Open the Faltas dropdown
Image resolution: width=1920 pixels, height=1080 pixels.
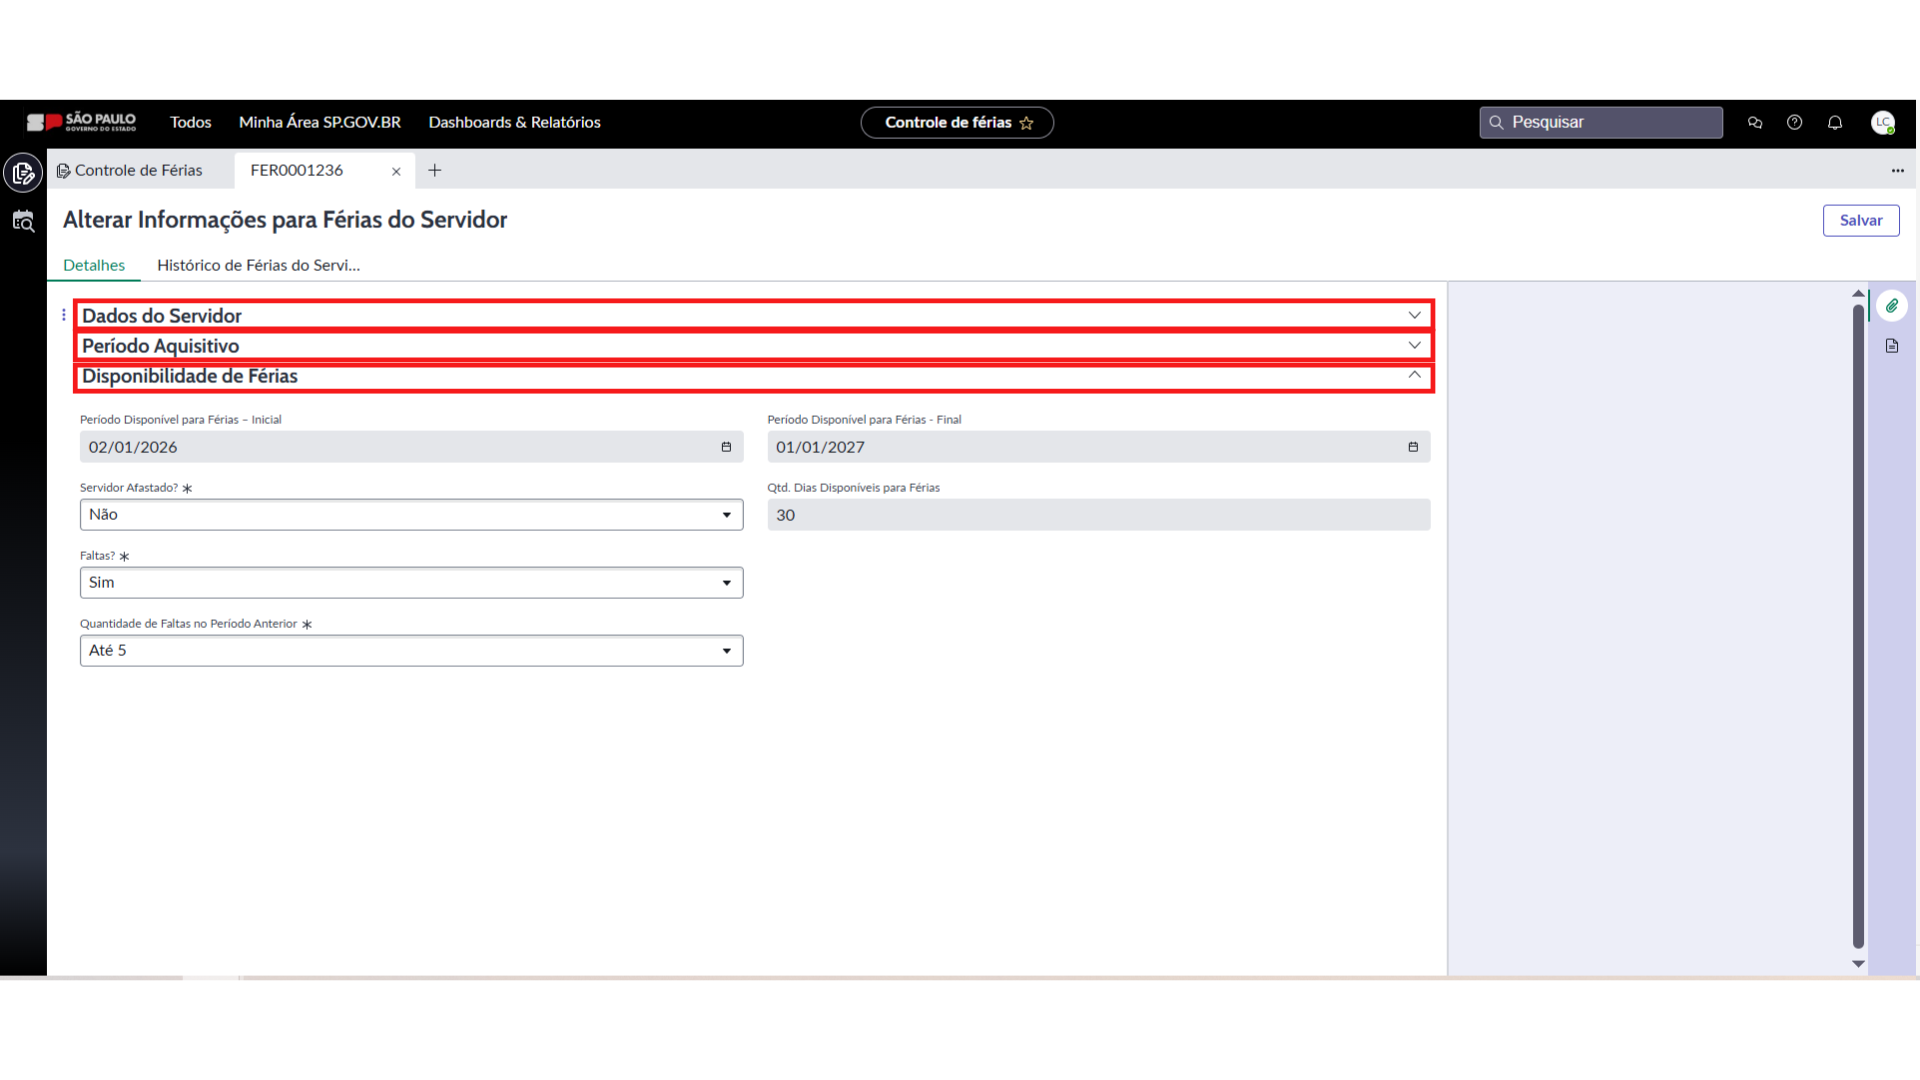click(411, 583)
